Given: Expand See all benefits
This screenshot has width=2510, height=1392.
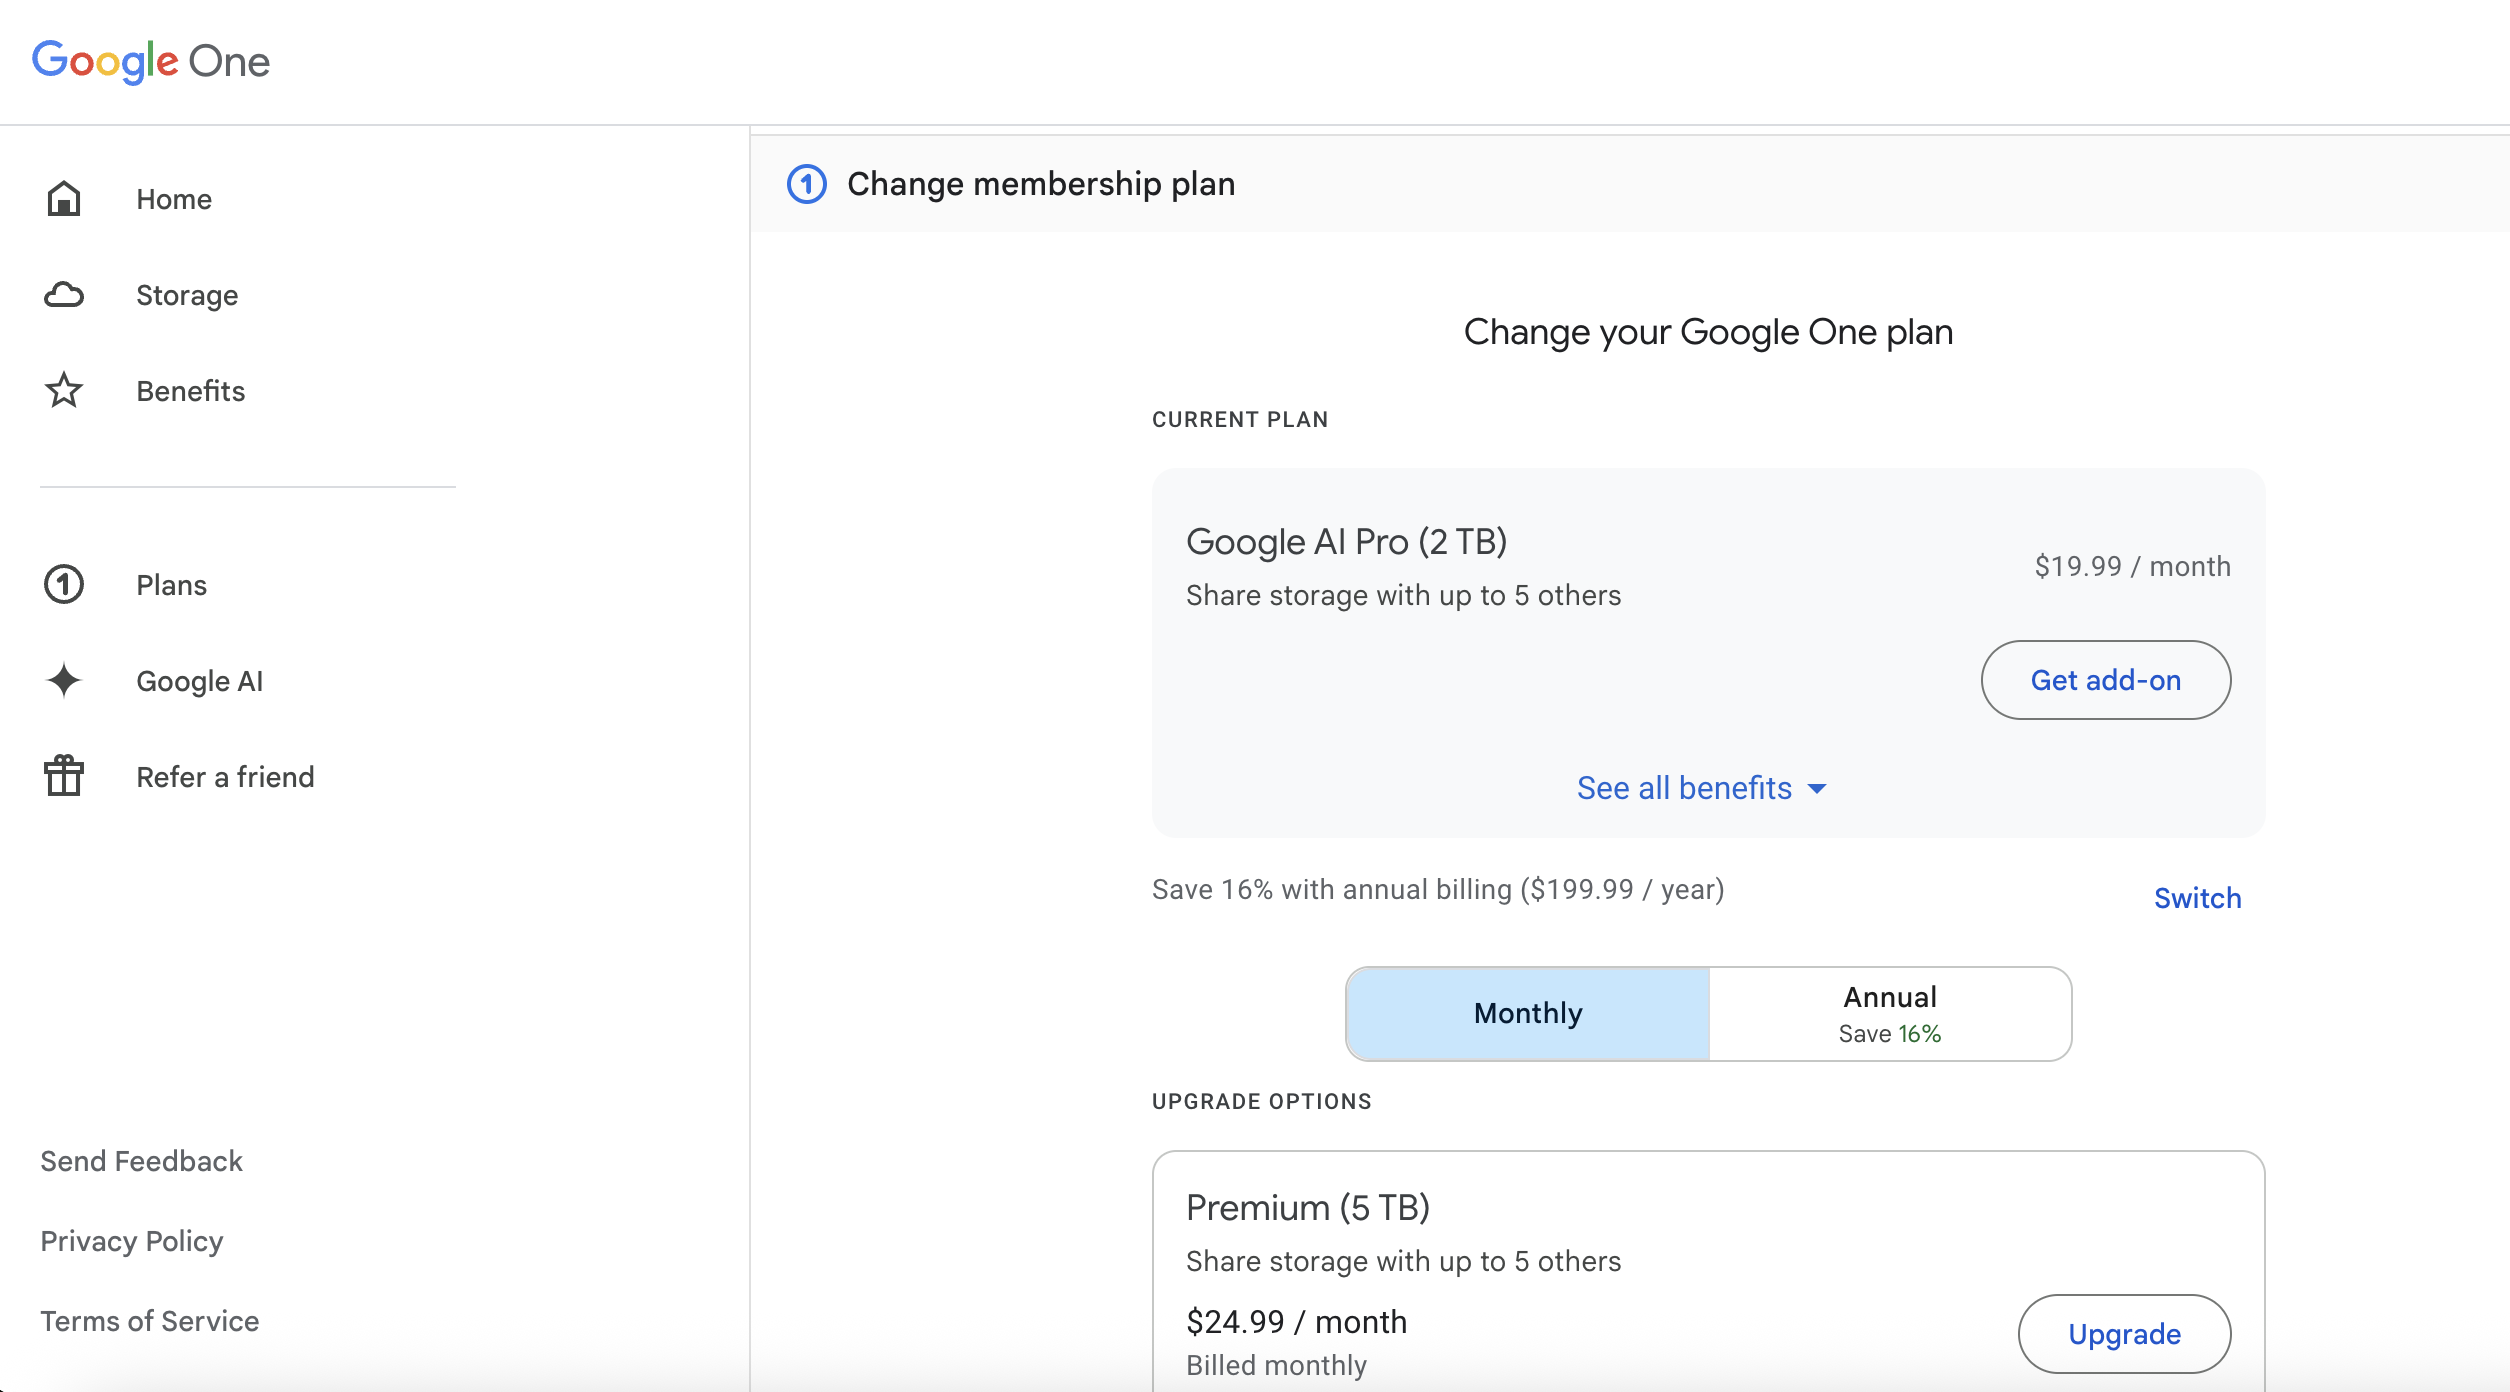Looking at the screenshot, I should (x=1684, y=788).
